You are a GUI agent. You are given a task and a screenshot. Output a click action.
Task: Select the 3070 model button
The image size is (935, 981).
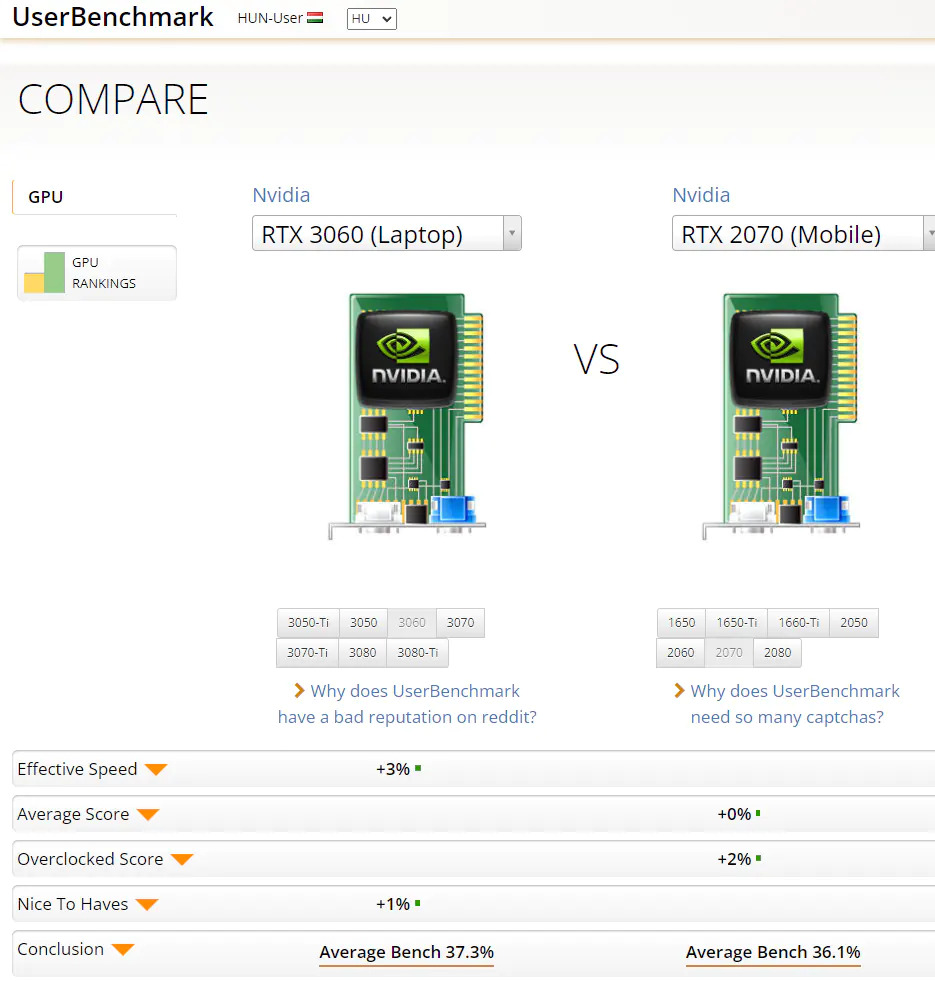click(x=461, y=623)
